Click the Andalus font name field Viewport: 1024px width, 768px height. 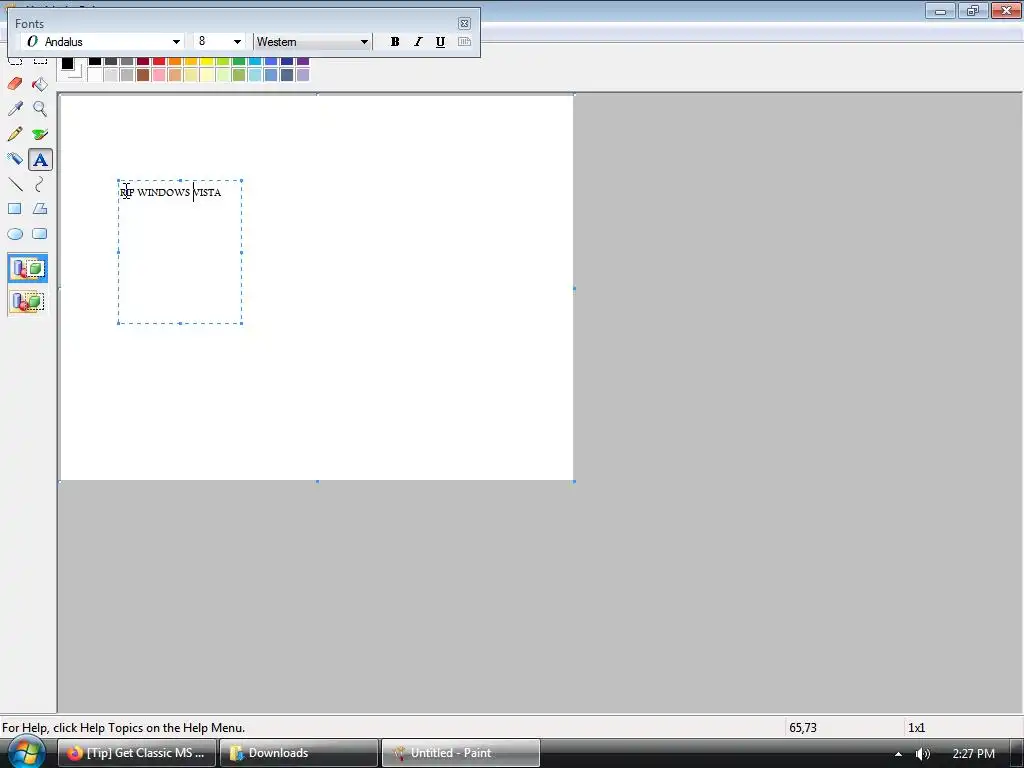[96, 42]
